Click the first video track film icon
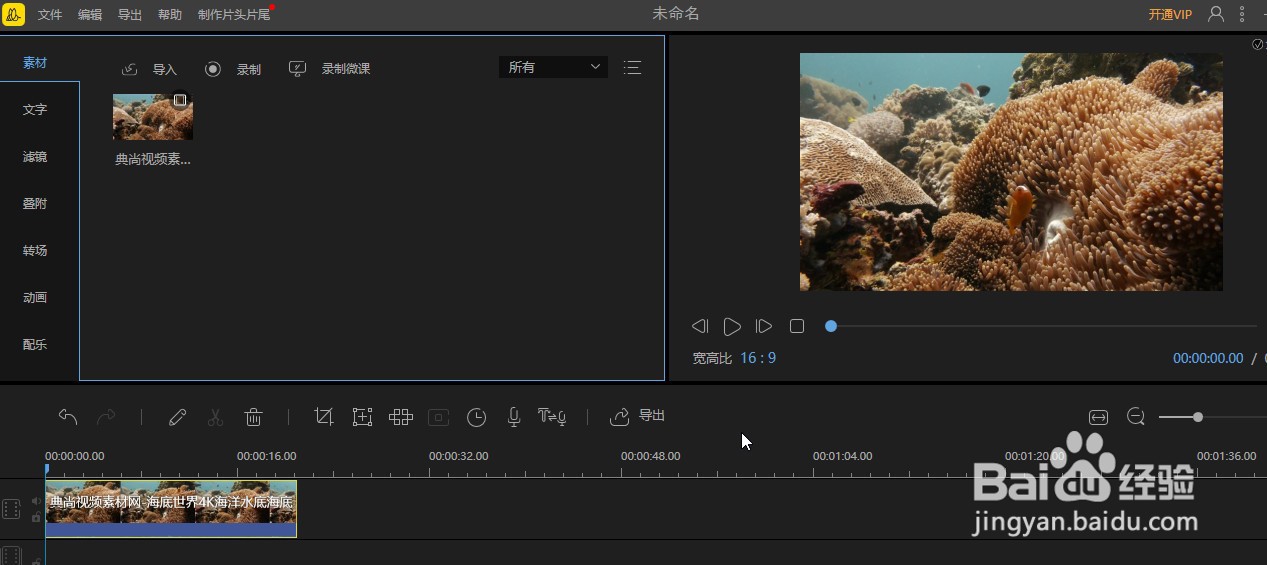The width and height of the screenshot is (1267, 565). pyautogui.click(x=11, y=509)
